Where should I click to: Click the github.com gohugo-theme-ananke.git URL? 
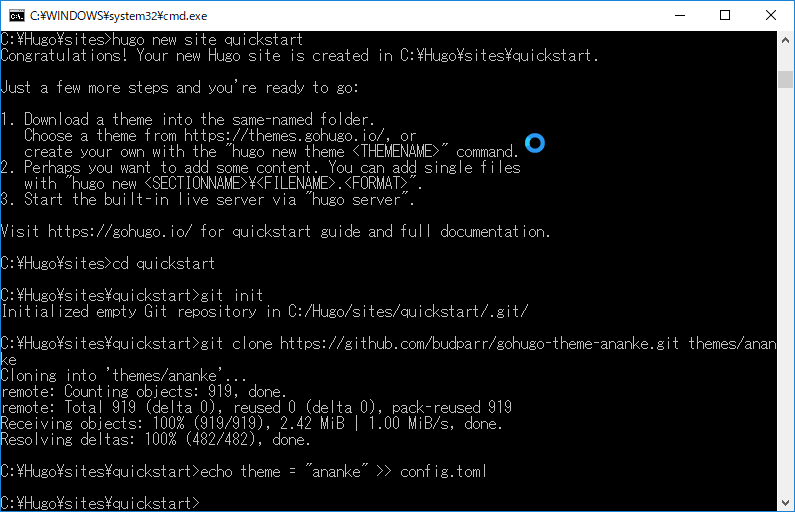pos(479,344)
